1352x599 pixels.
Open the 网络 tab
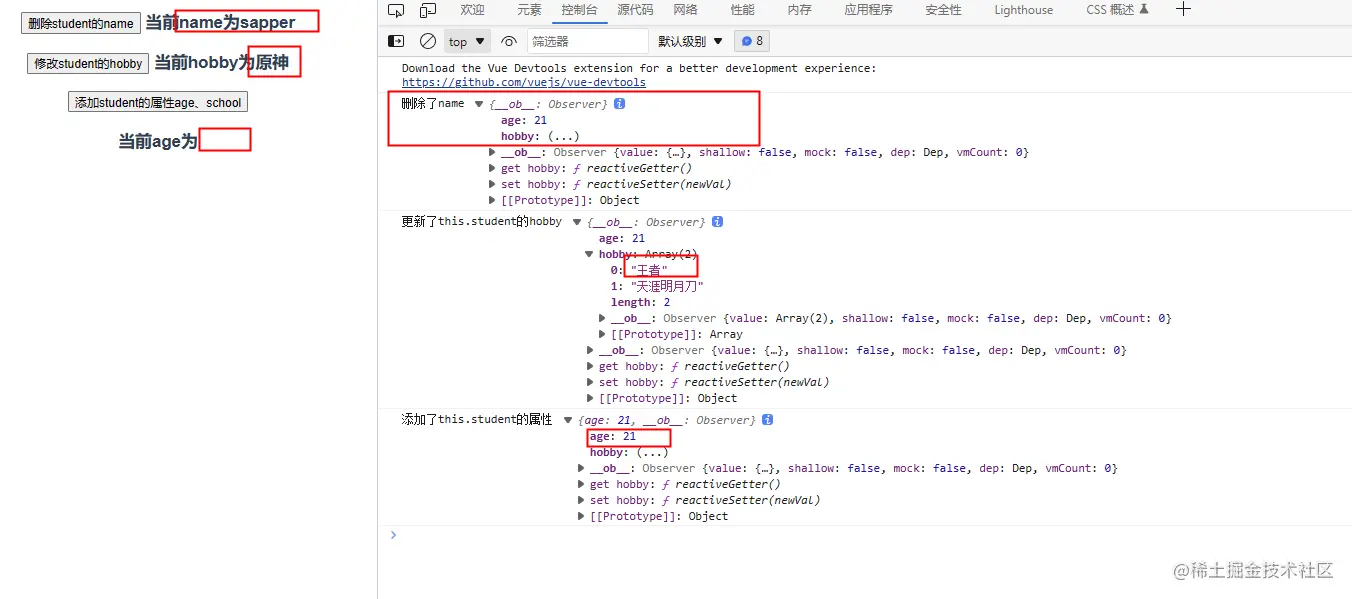pos(685,10)
